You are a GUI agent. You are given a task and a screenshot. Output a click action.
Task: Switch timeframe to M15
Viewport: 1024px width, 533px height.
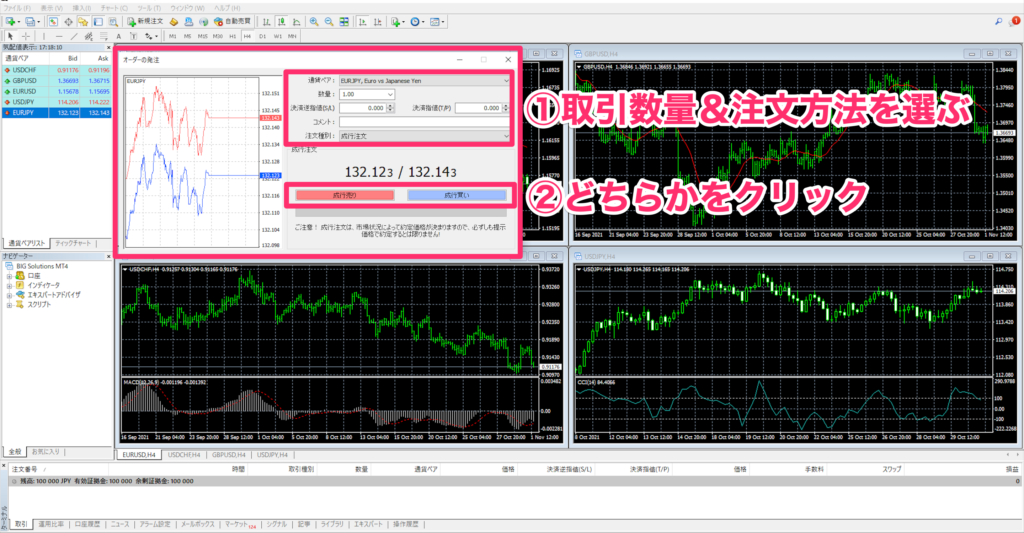point(202,36)
